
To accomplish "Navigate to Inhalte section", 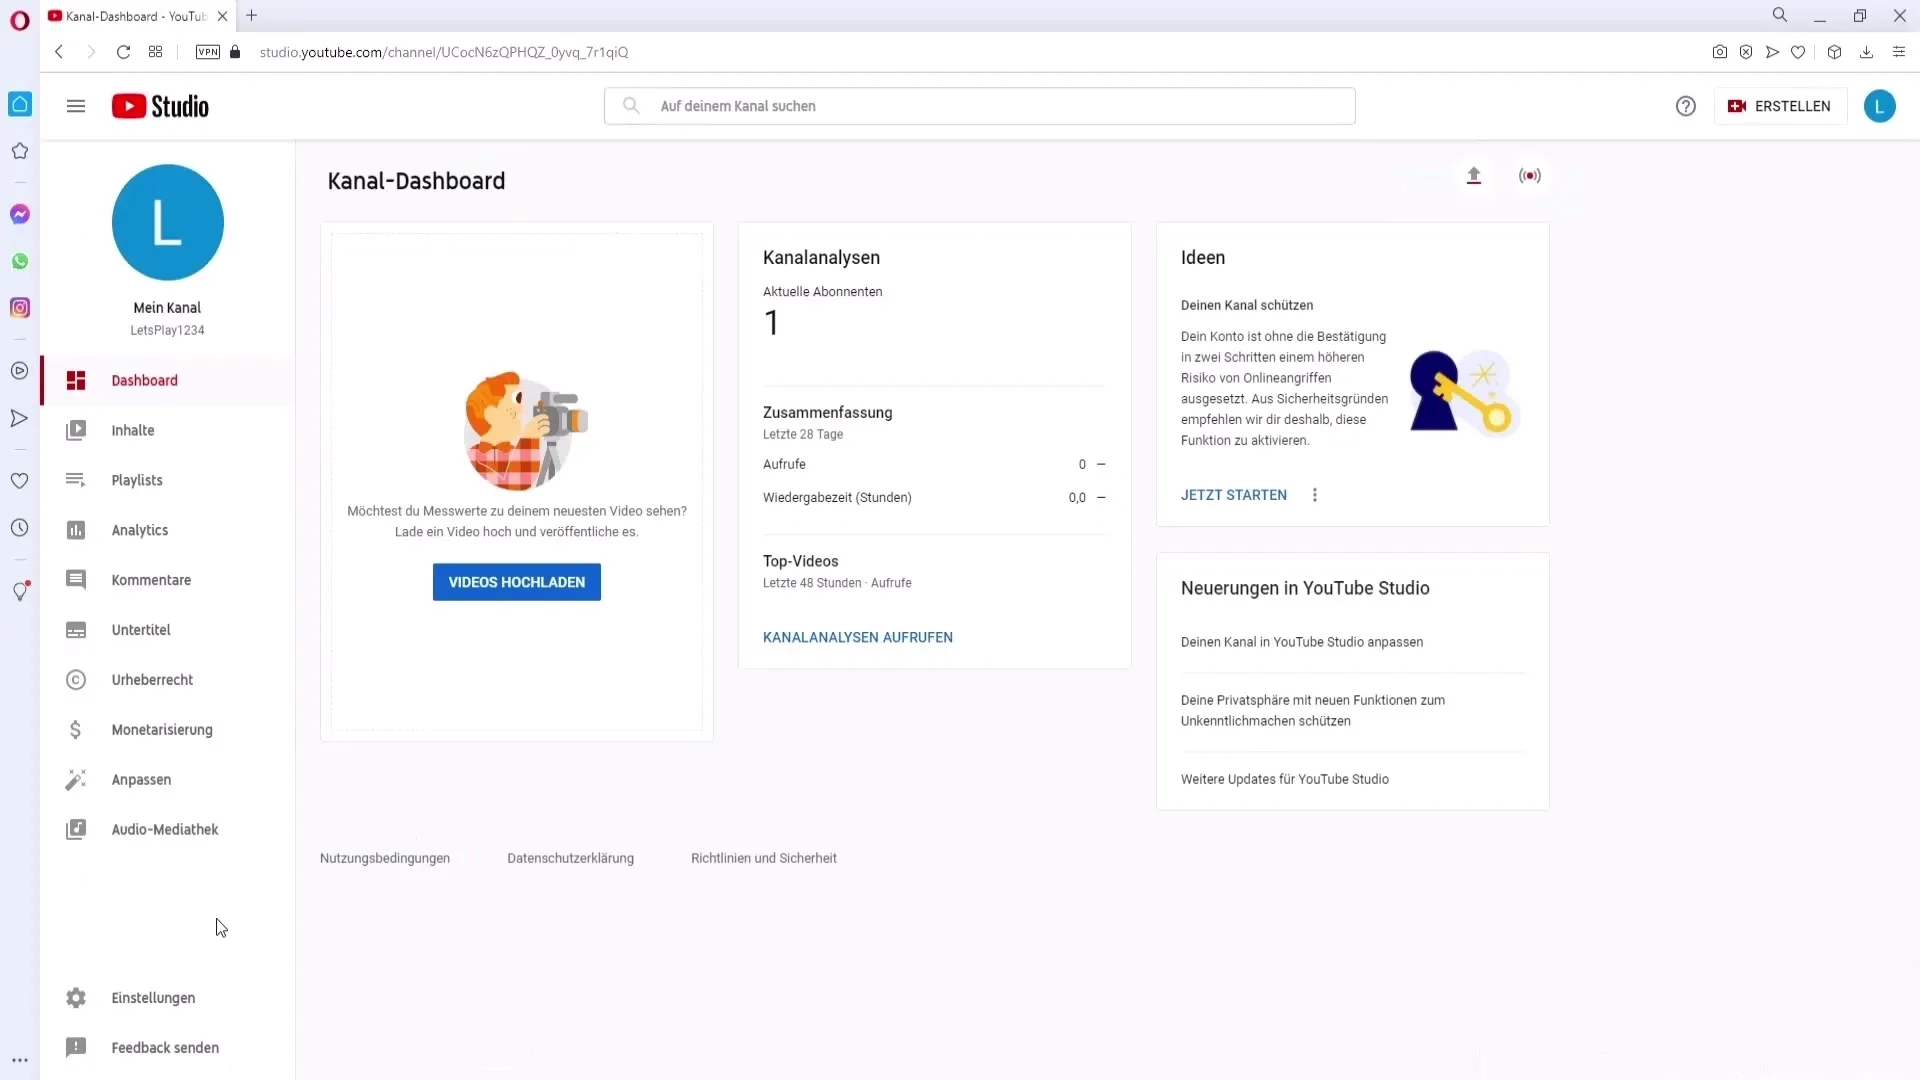I will tap(133, 430).
